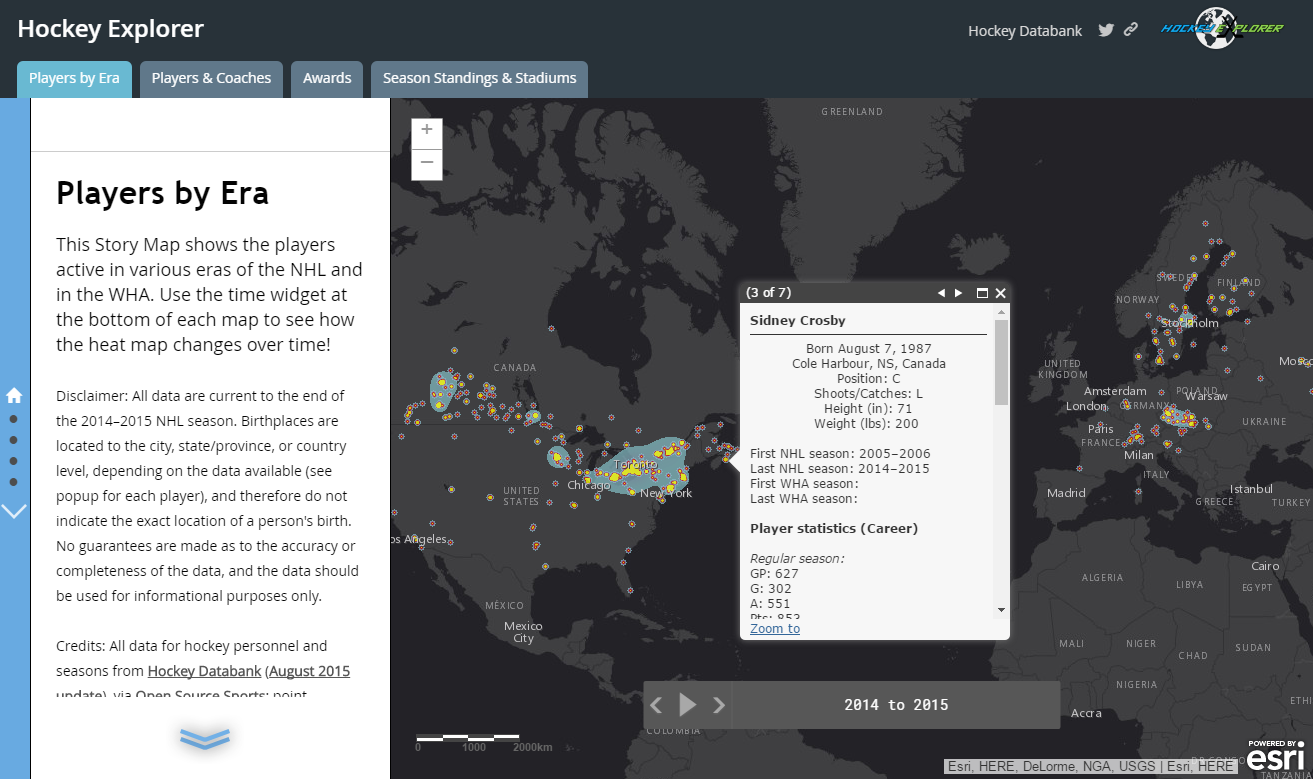This screenshot has height=779, width=1313.
Task: Expand panel with blue double chevron
Action: tap(205, 738)
